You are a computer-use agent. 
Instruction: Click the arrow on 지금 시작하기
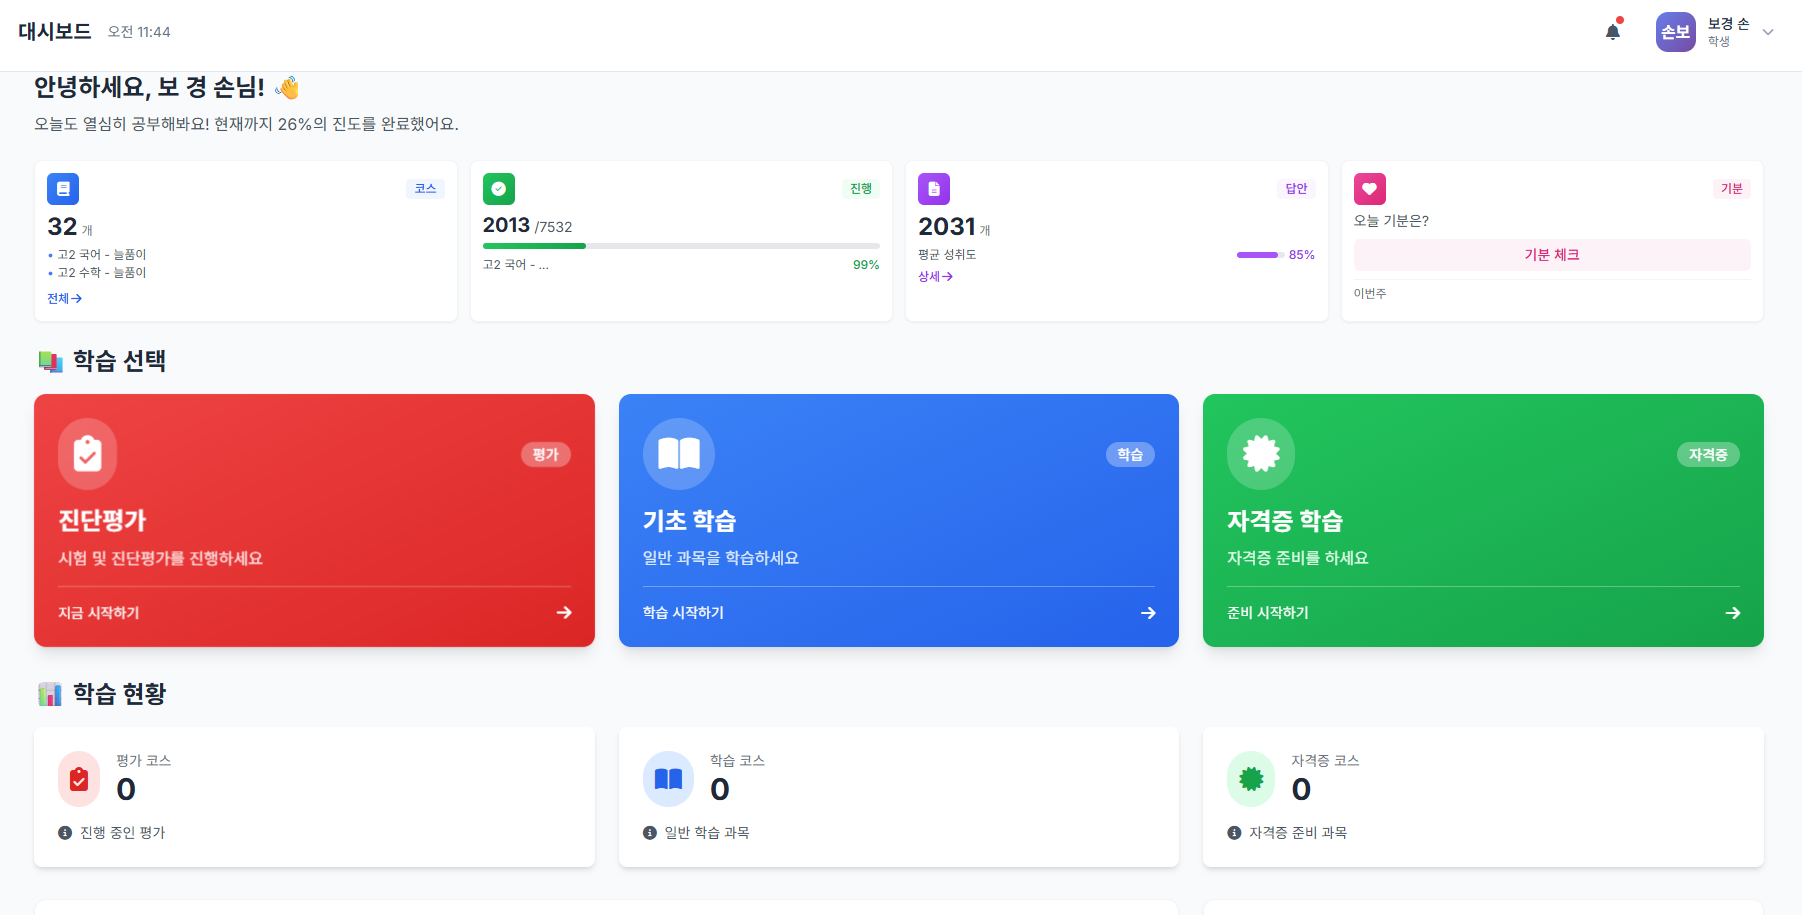tap(565, 613)
